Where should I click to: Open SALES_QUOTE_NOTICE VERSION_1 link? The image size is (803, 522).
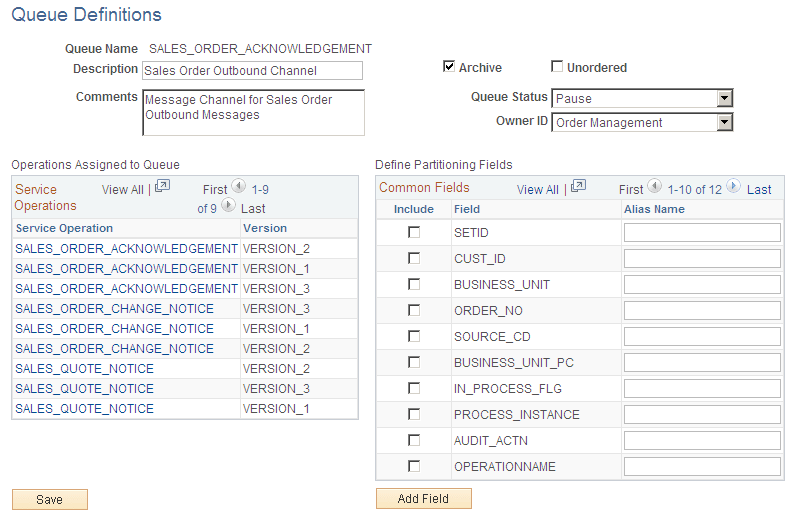[84, 409]
